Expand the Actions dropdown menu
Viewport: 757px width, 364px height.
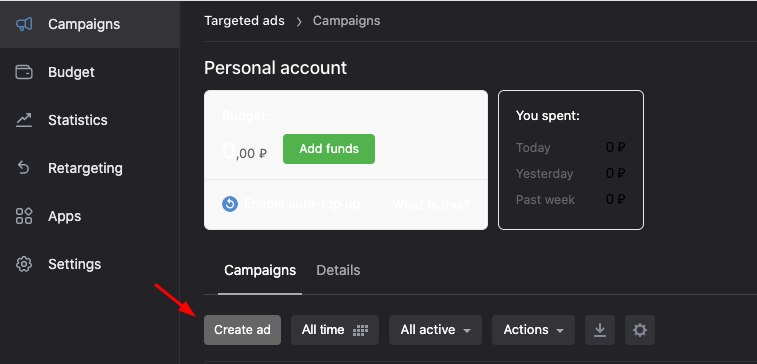point(533,330)
